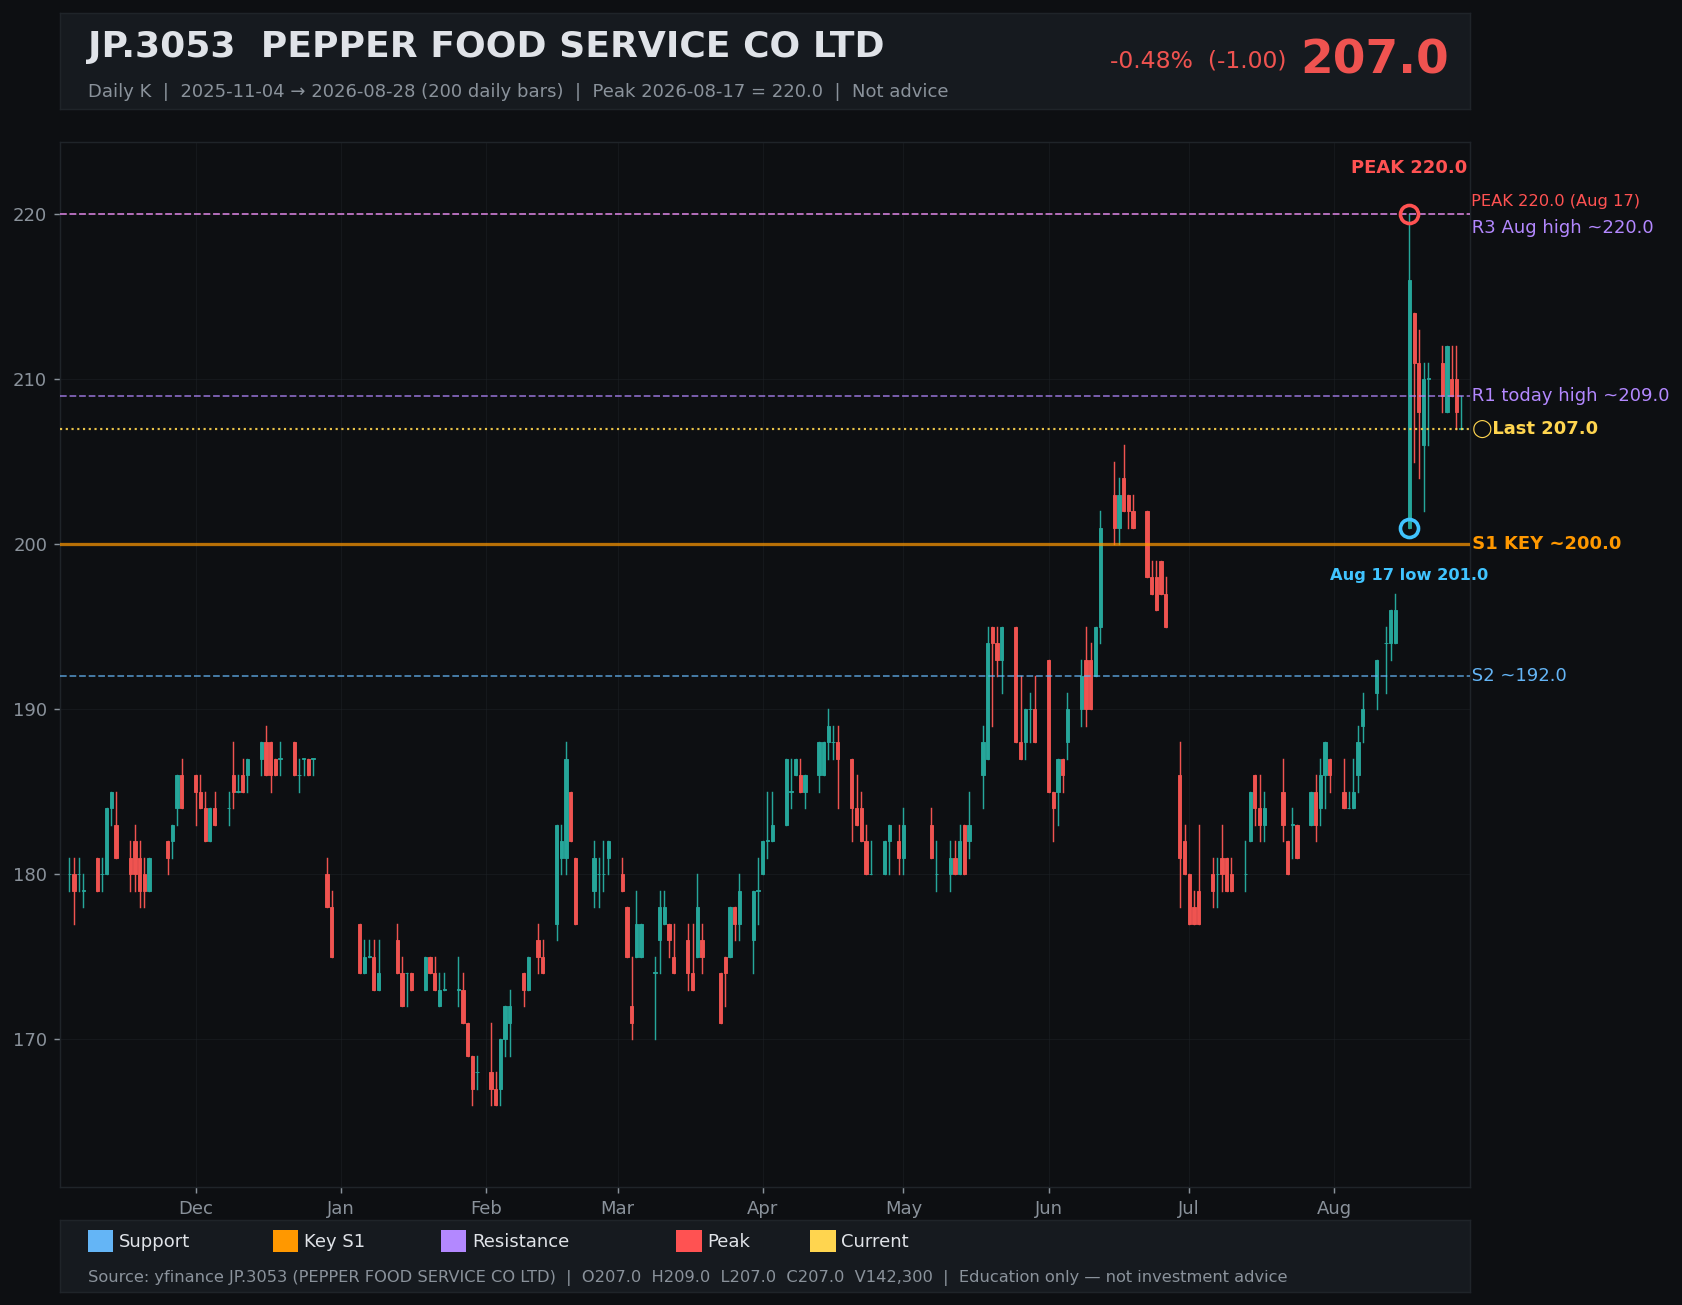This screenshot has width=1682, height=1305.
Task: Click the 170 y-axis tick label
Action: (30, 1040)
